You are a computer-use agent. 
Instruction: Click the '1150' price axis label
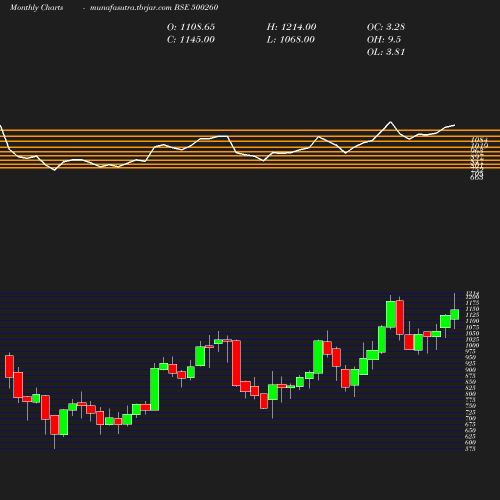(472, 309)
